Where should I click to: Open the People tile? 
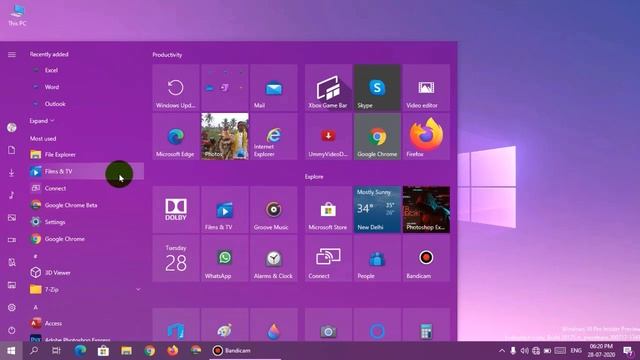coord(377,258)
